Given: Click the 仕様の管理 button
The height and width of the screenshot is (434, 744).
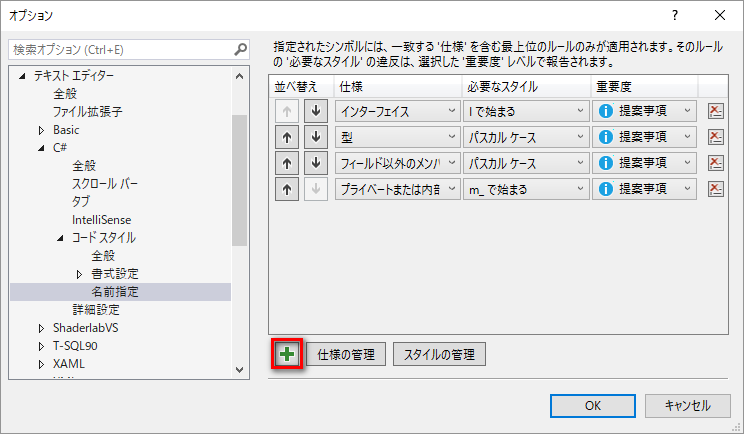Looking at the screenshot, I should [x=346, y=354].
